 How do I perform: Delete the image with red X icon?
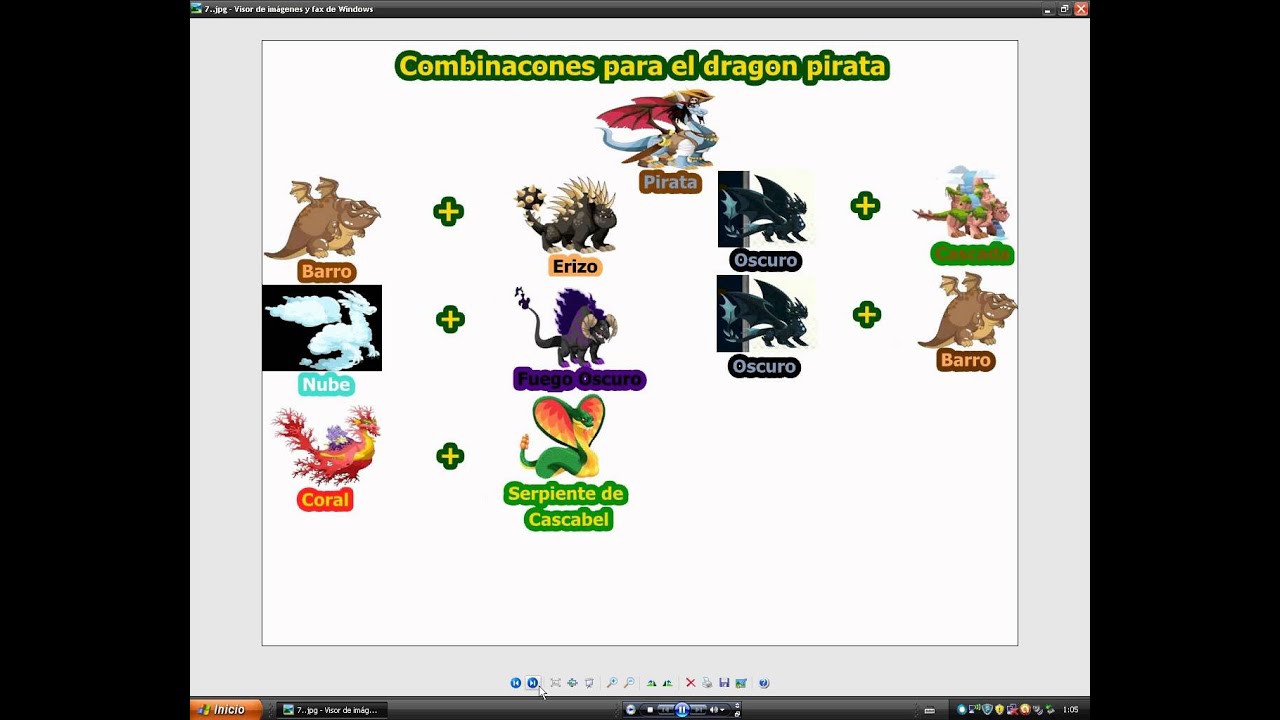point(690,683)
